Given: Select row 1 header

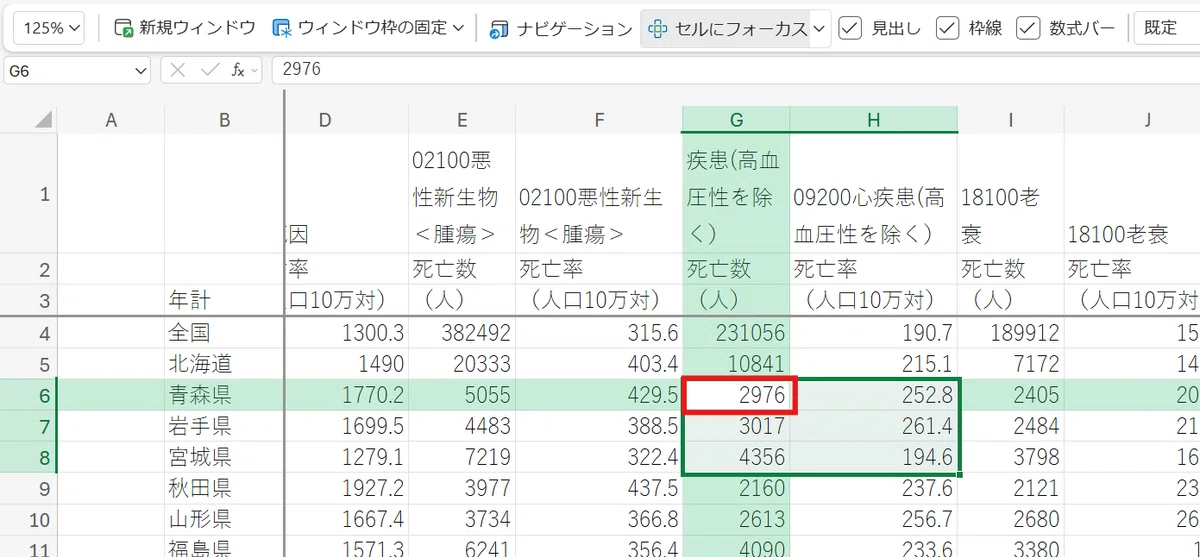Looking at the screenshot, I should coord(28,194).
